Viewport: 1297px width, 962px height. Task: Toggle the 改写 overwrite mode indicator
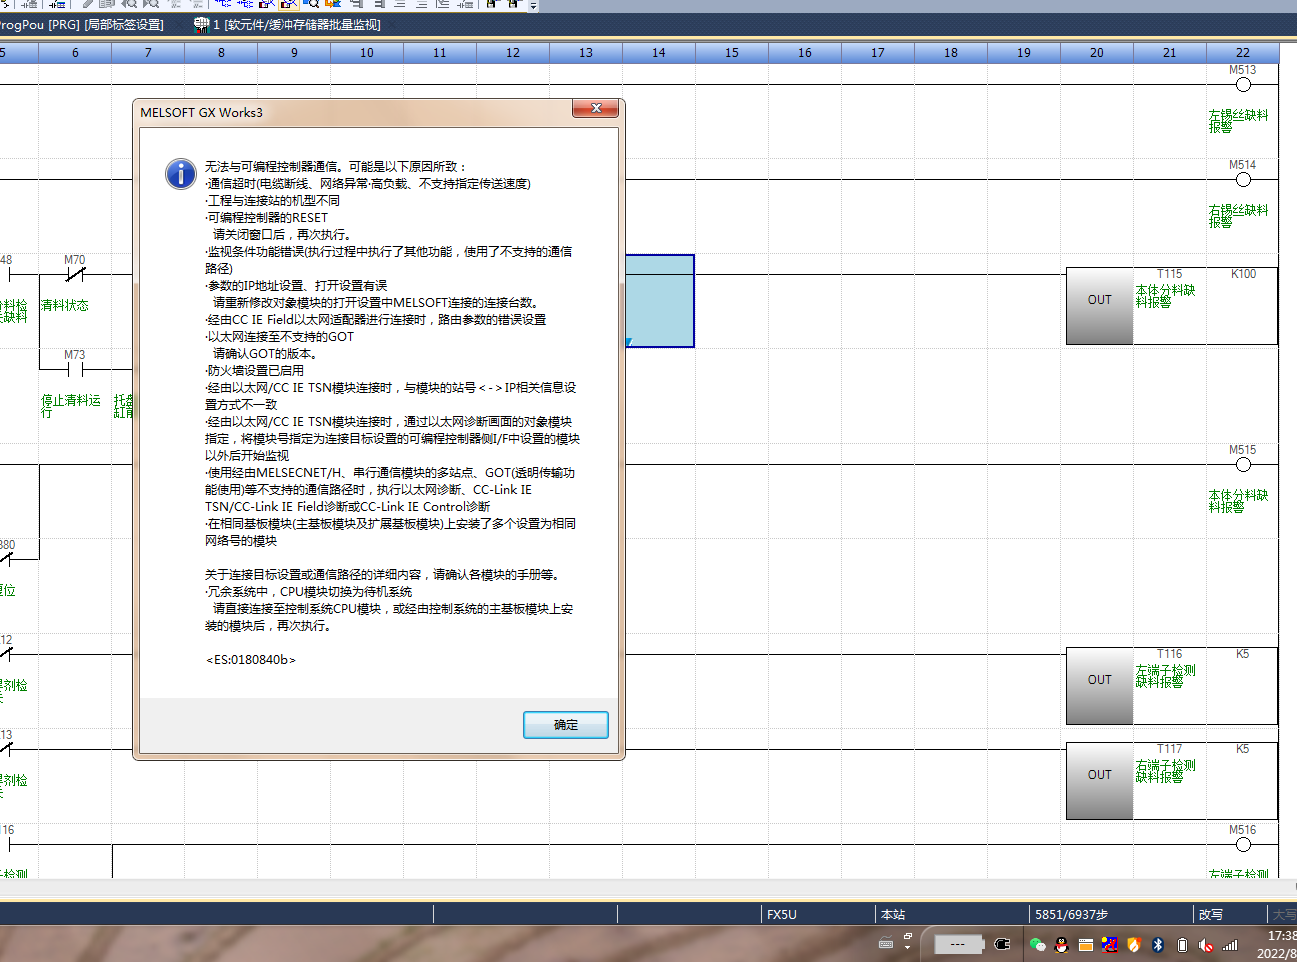click(x=1210, y=914)
